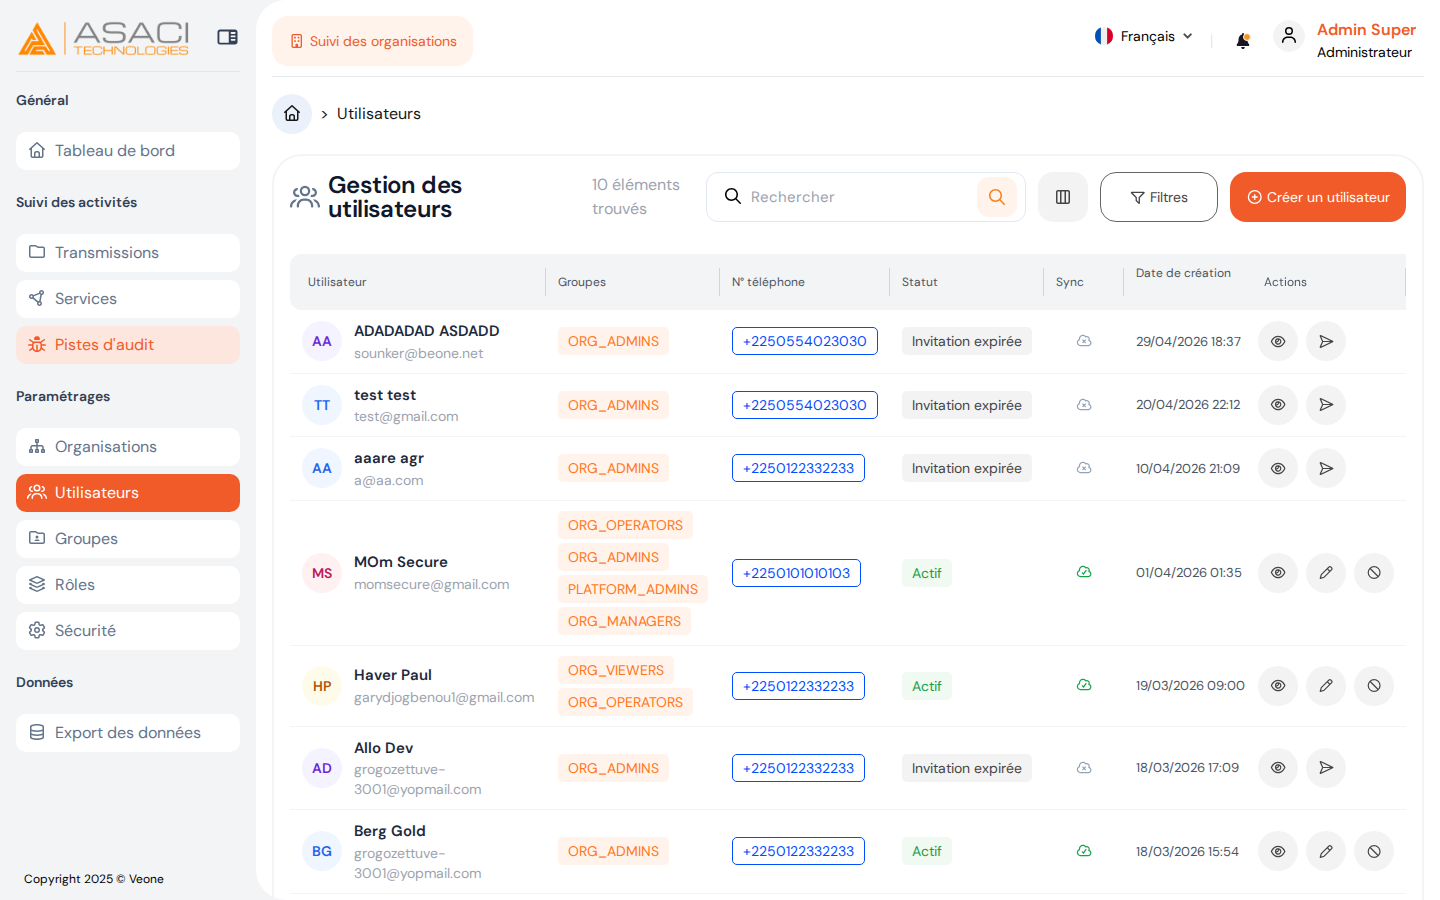
Task: Click phone +2250101010103
Action: [x=796, y=573]
